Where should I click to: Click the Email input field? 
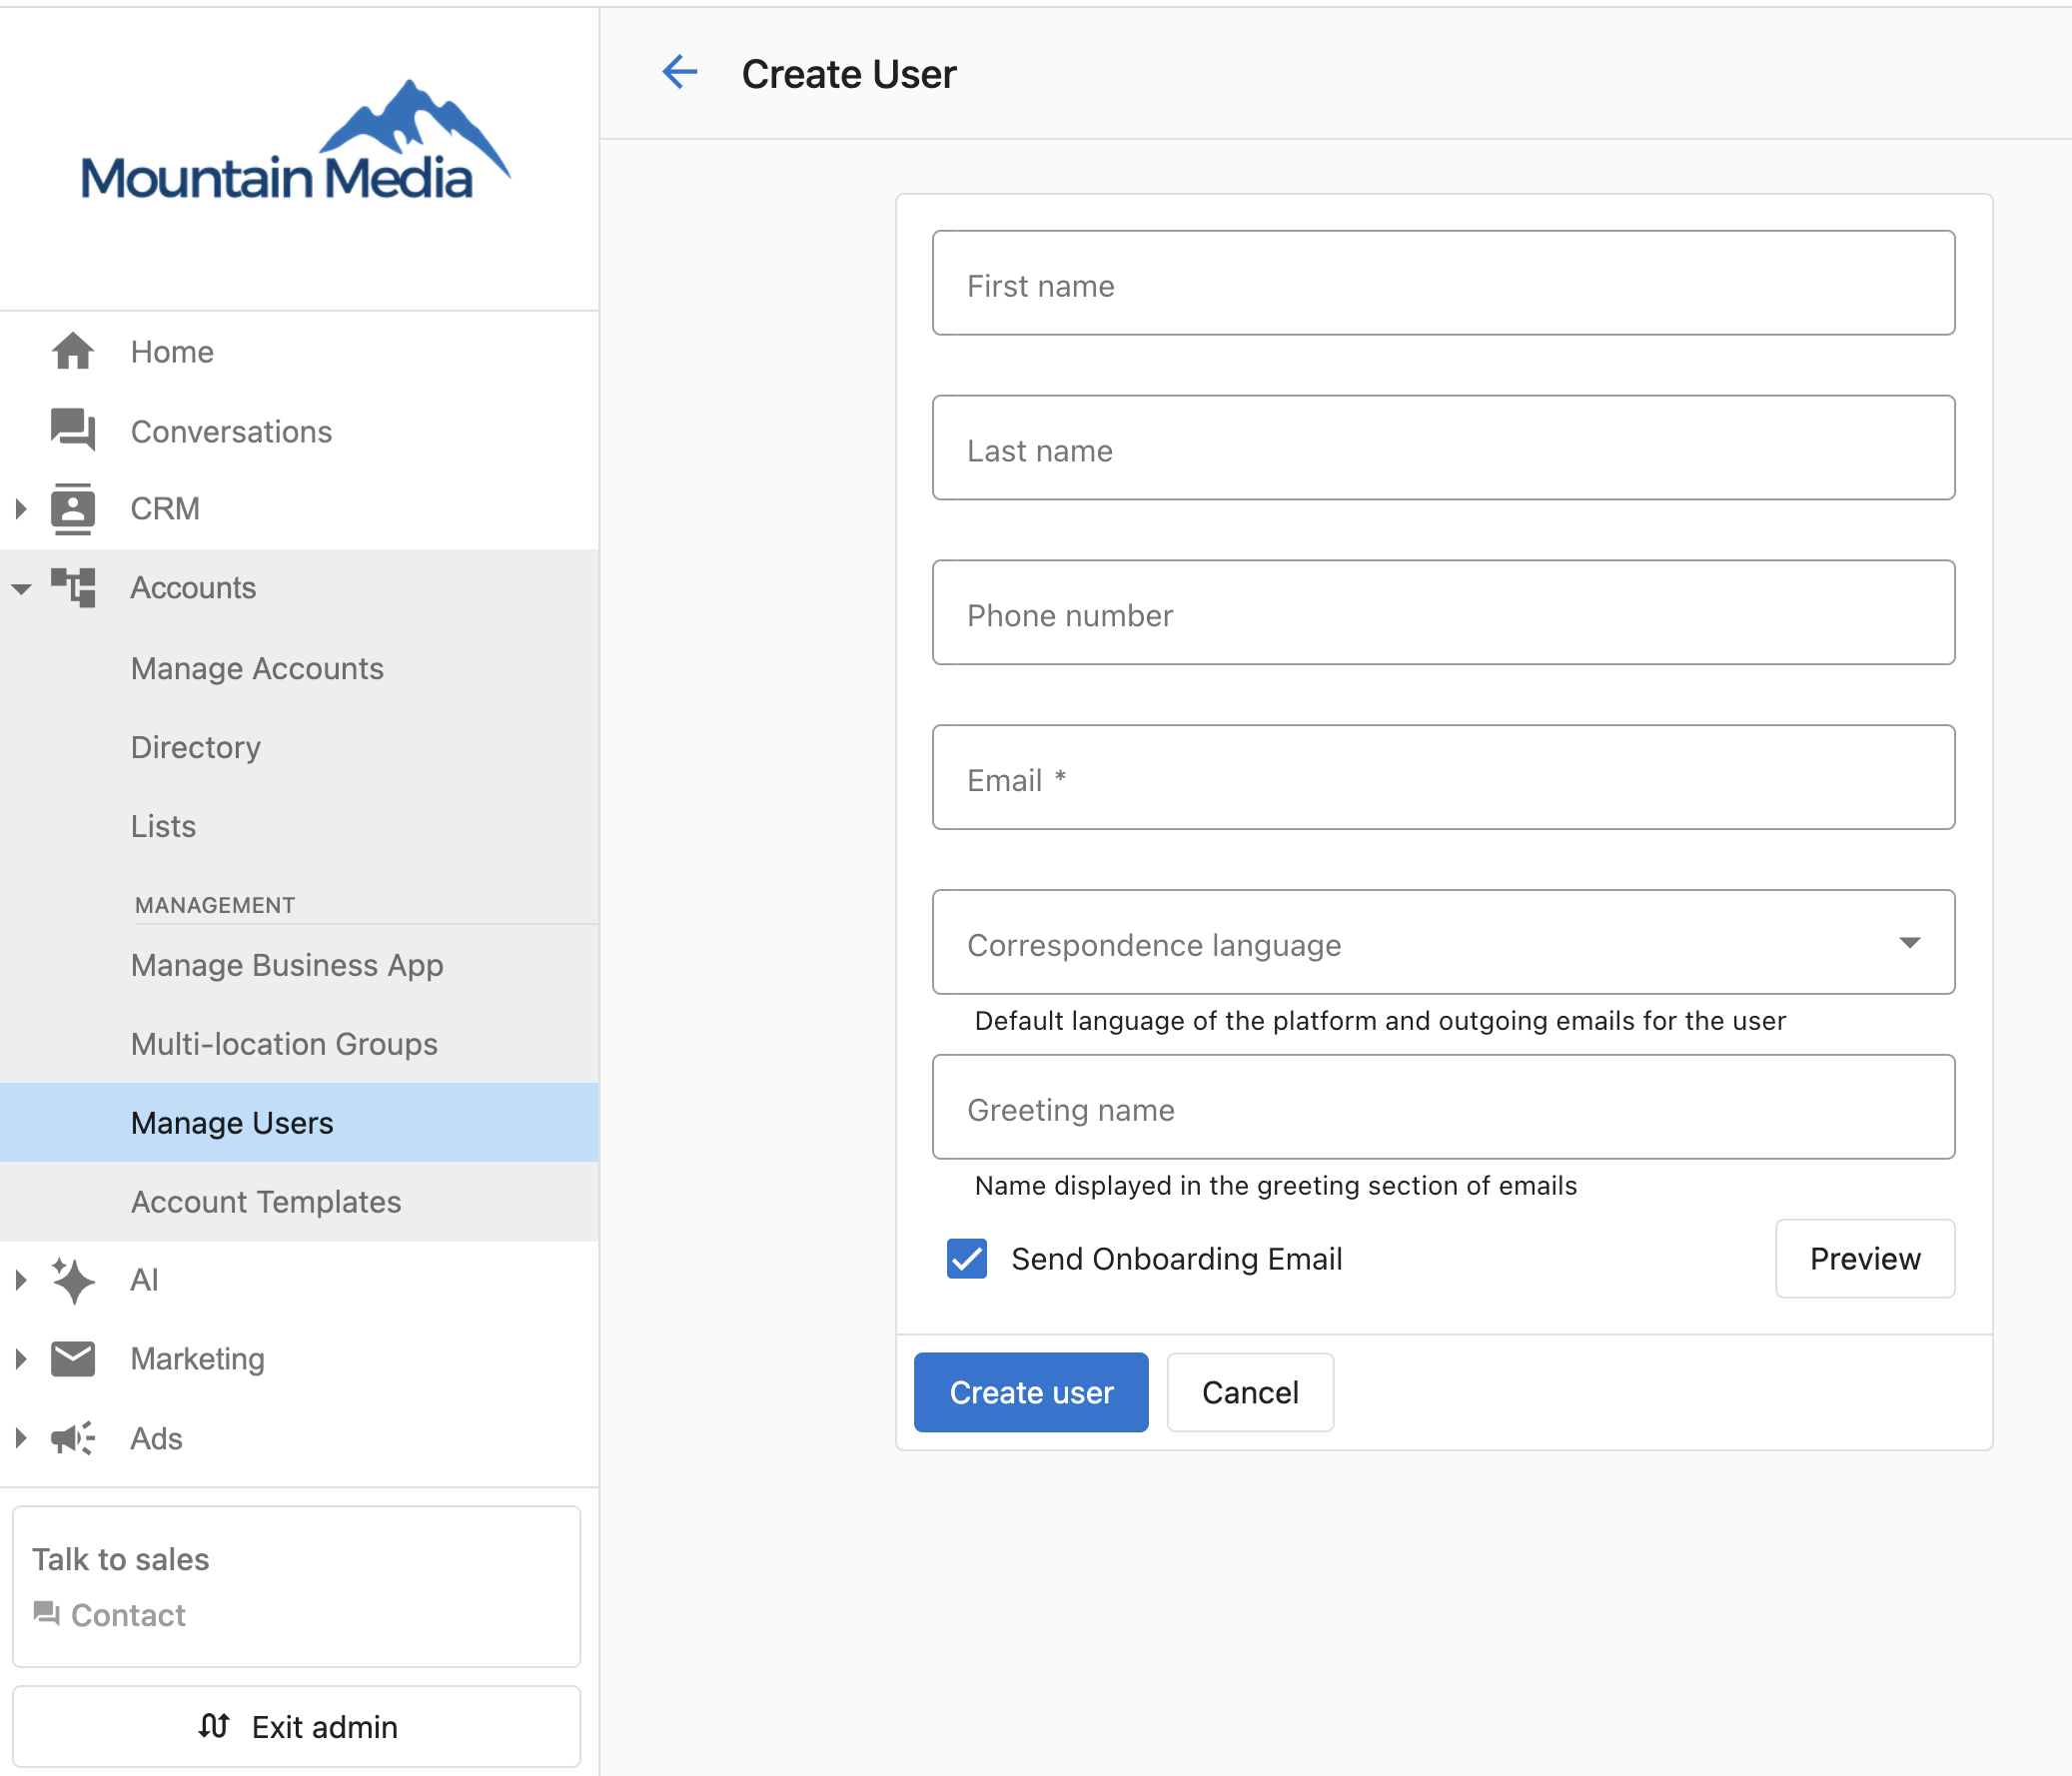click(1443, 777)
